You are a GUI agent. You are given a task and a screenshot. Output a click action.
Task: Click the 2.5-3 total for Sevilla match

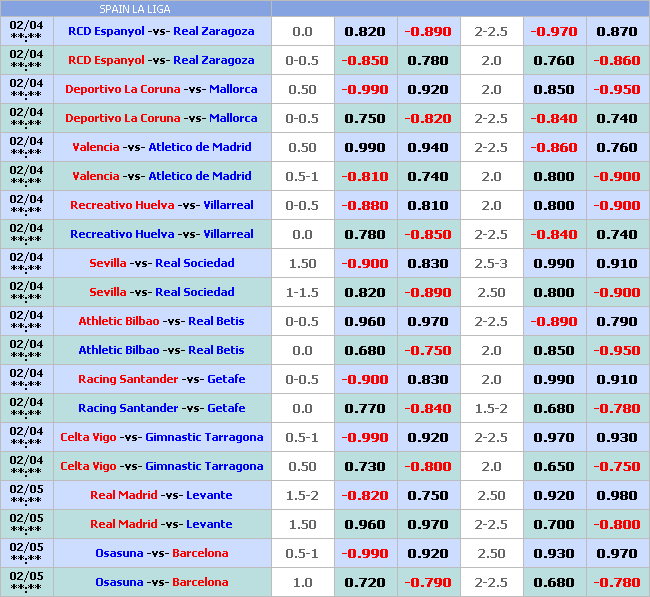(x=491, y=263)
